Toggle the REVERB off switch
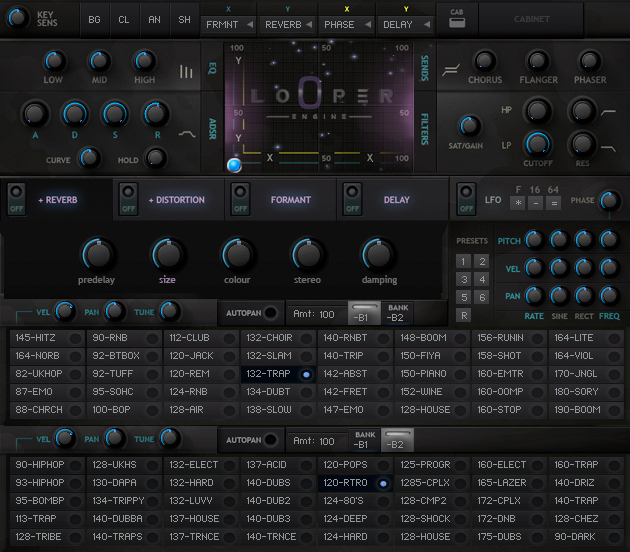This screenshot has width=630, height=552. 16,199
